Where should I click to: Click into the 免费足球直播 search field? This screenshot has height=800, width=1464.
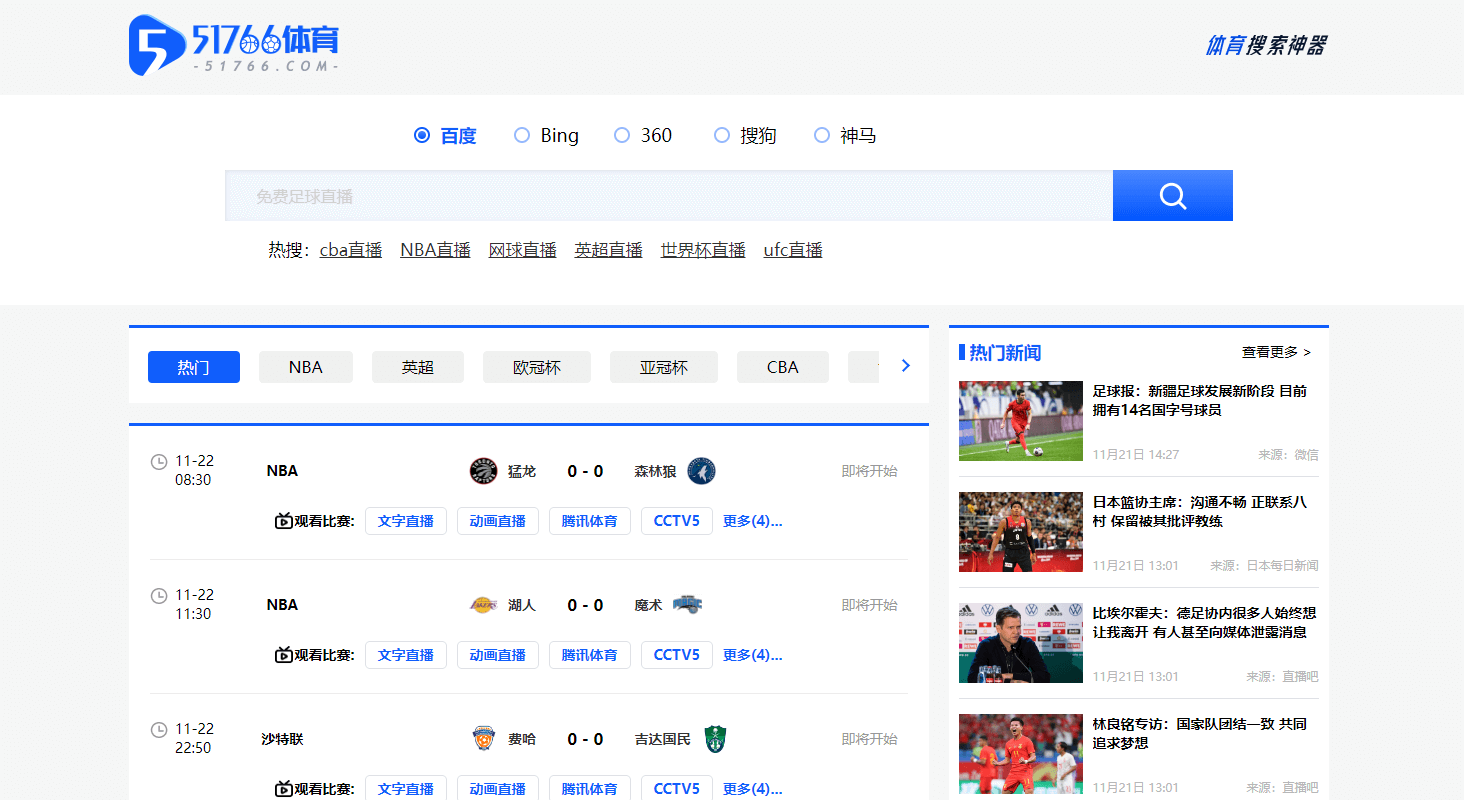(x=668, y=196)
